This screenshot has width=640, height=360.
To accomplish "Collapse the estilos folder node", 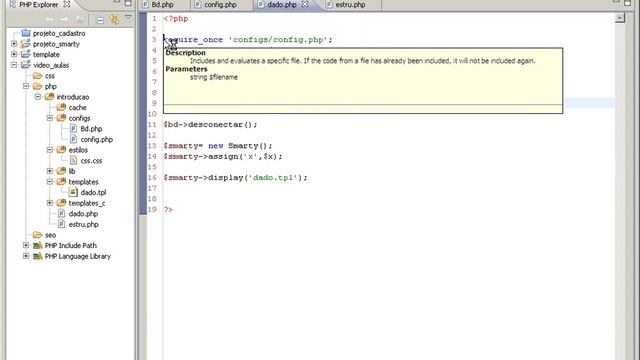I will pyautogui.click(x=50, y=150).
